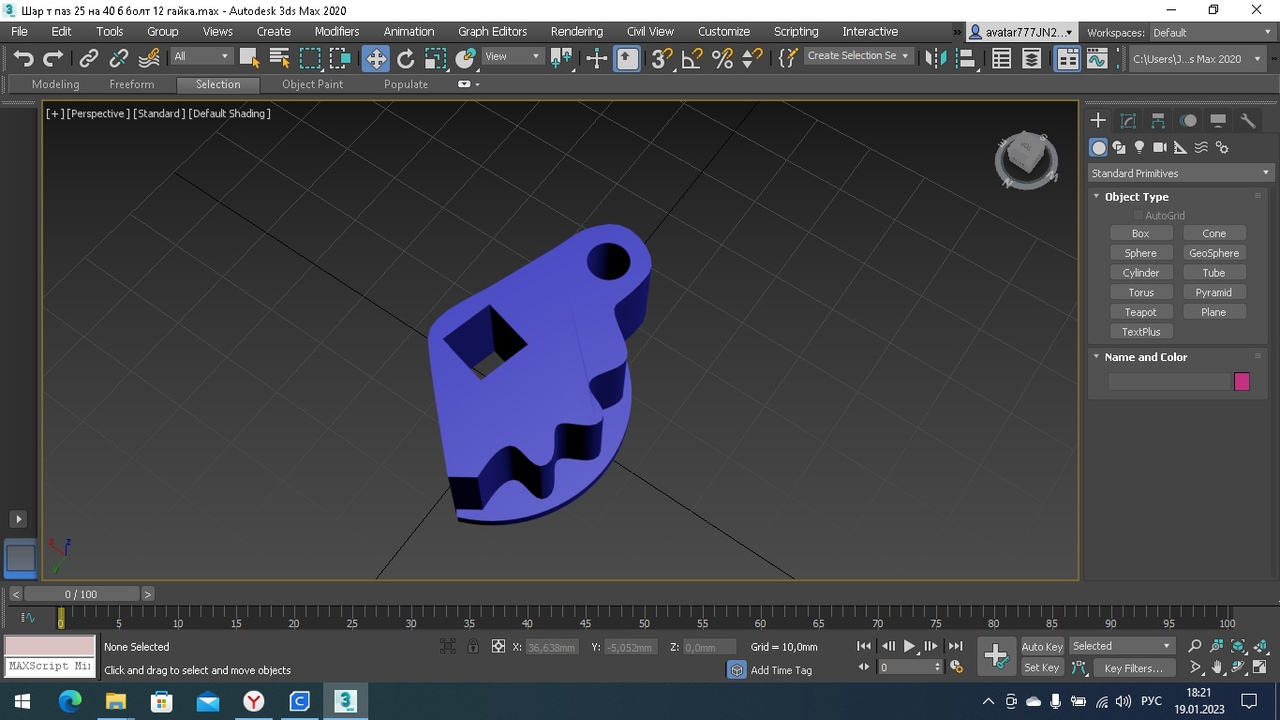
Task: Open the Curve Editor icon
Action: tap(1097, 59)
